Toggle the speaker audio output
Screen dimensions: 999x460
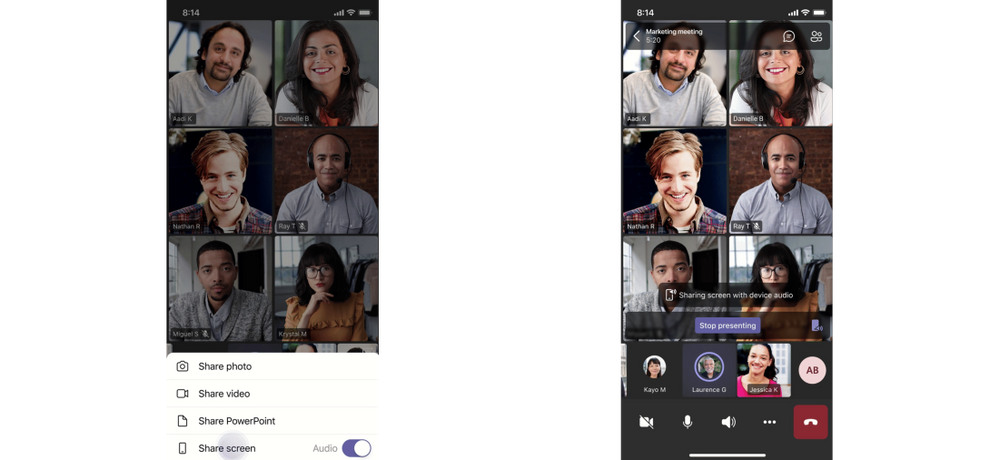(728, 422)
